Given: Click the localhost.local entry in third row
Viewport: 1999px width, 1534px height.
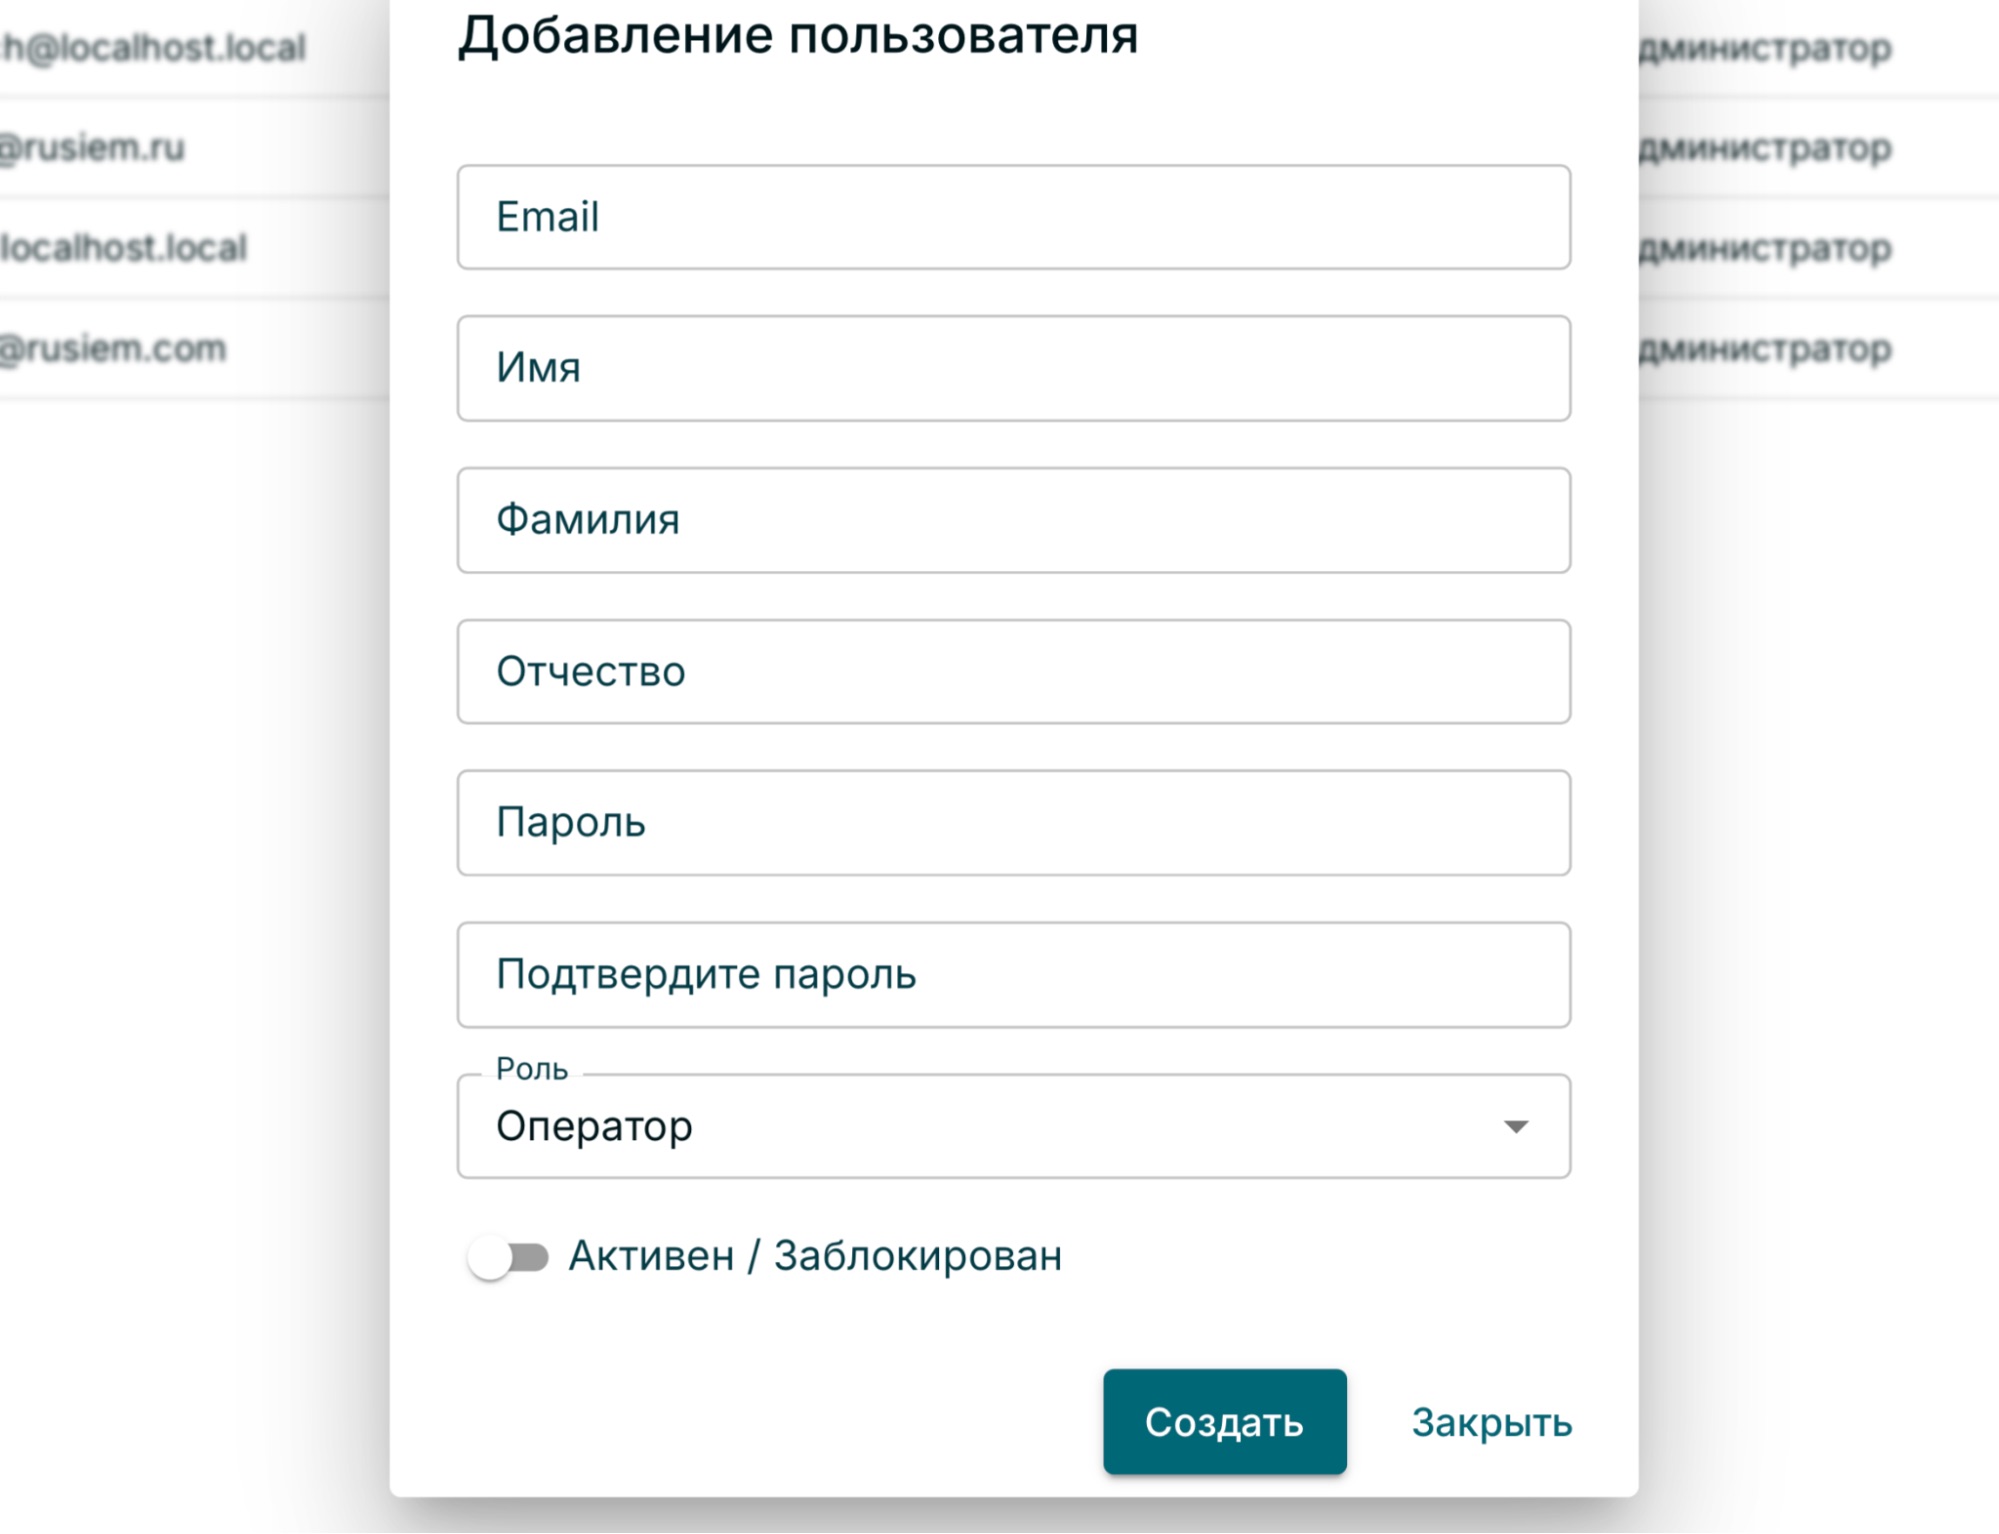Looking at the screenshot, I should [x=123, y=248].
